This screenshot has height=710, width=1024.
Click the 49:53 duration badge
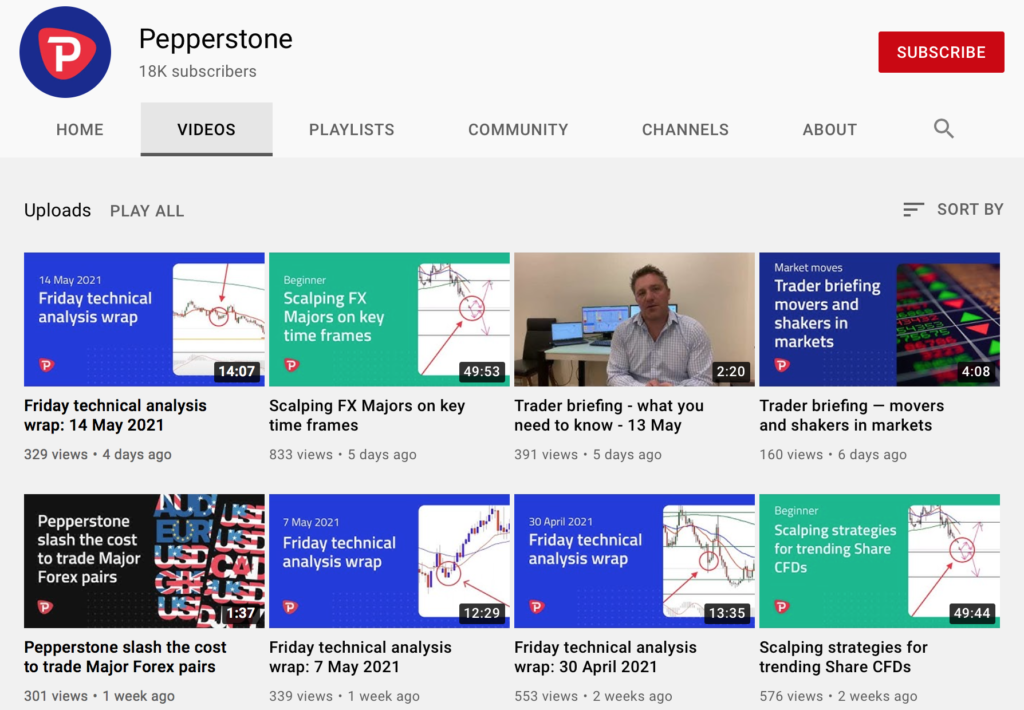tap(481, 372)
